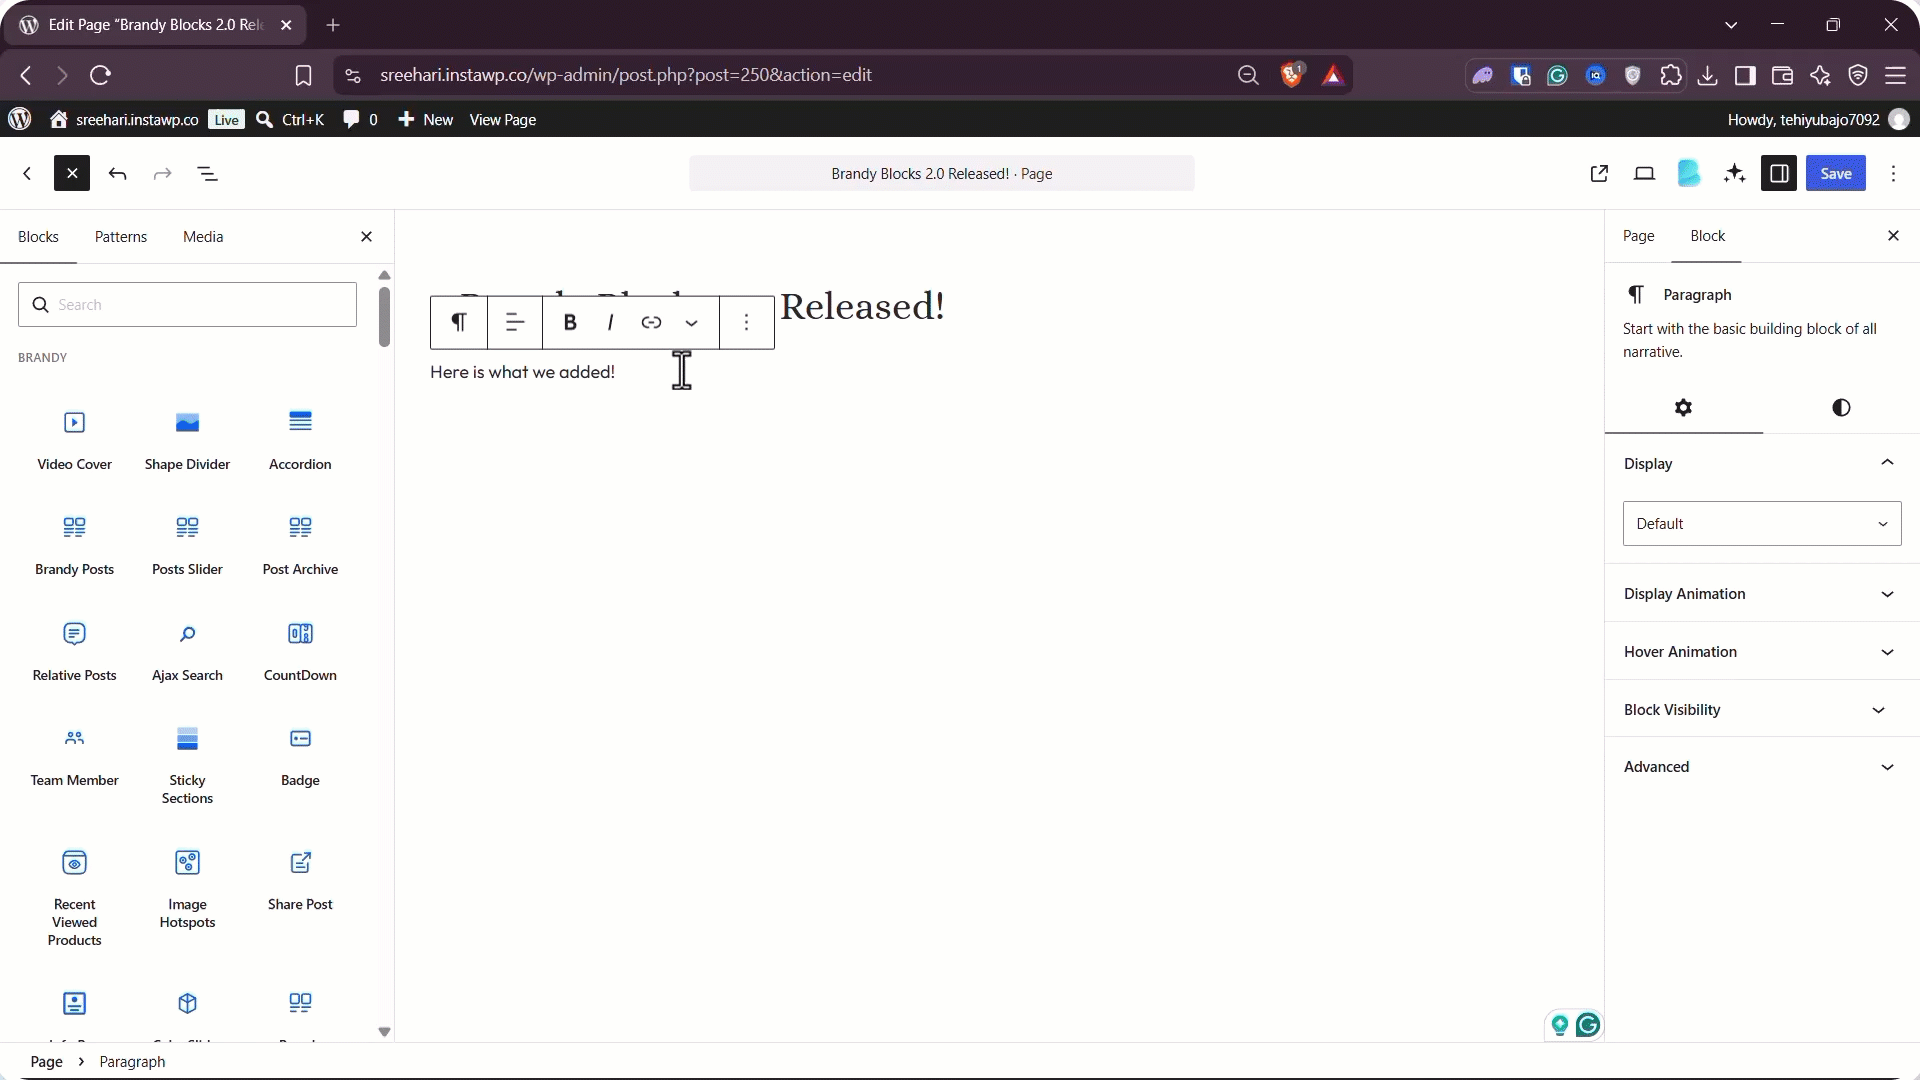
Task: Open document overview list view
Action: pyautogui.click(x=208, y=174)
